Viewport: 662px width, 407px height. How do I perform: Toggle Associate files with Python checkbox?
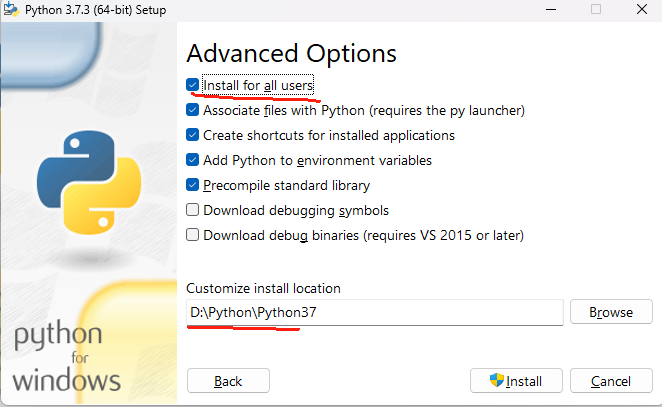click(x=193, y=110)
